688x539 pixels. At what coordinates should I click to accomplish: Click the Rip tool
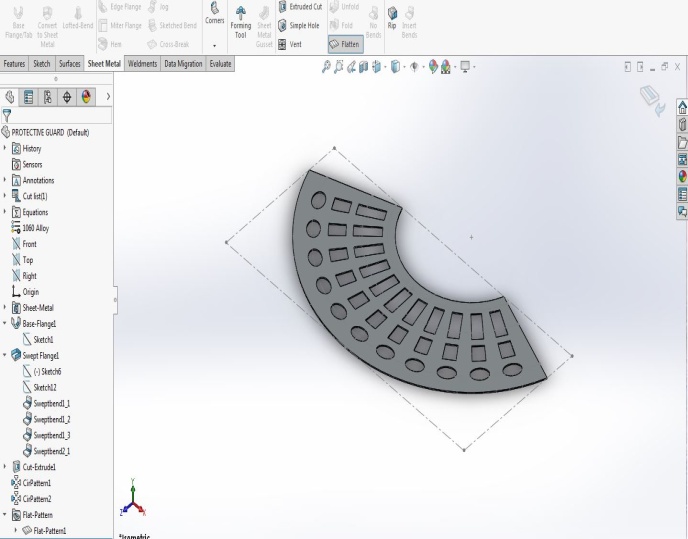point(392,18)
